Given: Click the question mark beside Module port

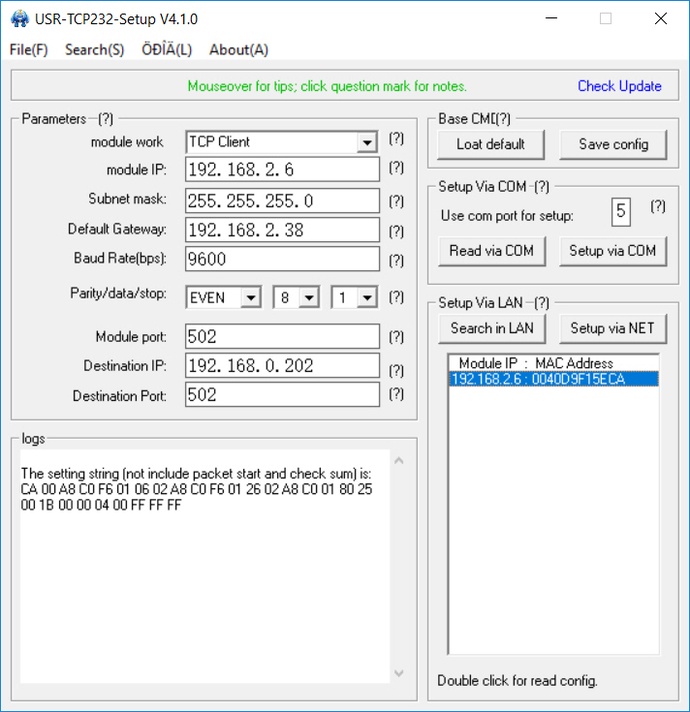Looking at the screenshot, I should pos(396,336).
